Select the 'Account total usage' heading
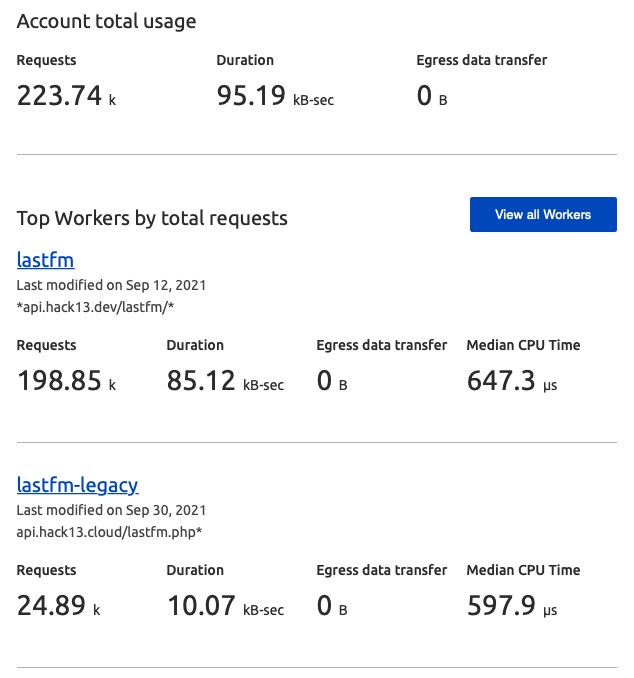 [x=106, y=22]
